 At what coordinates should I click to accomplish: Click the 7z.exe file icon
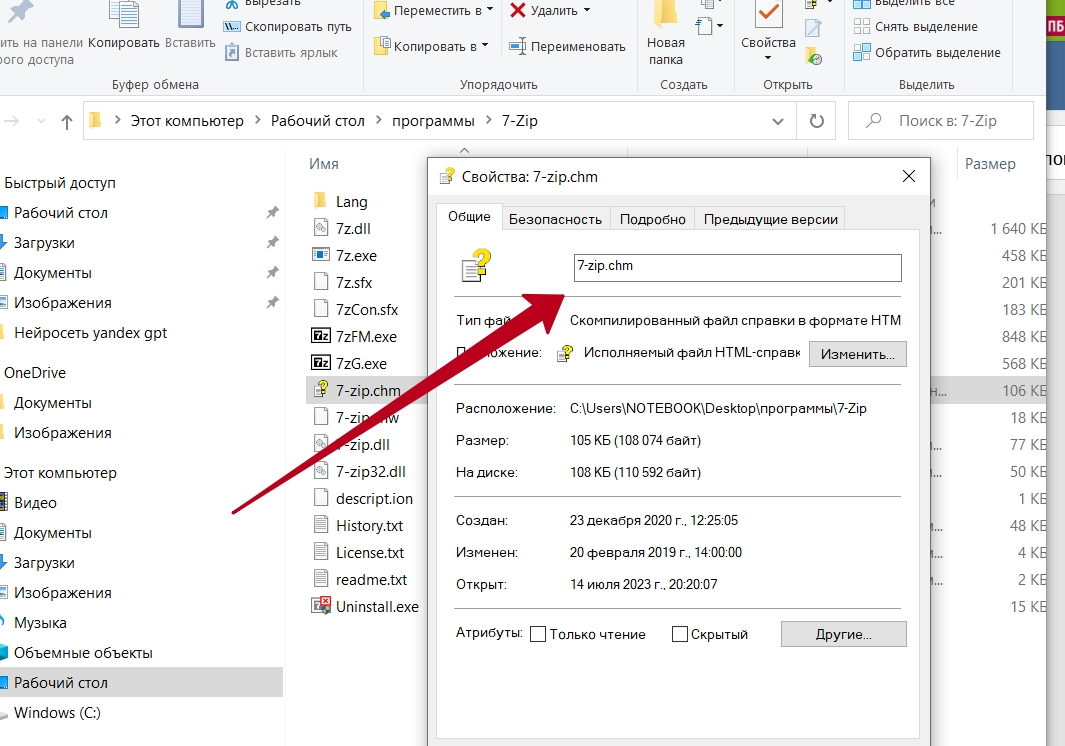pyautogui.click(x=321, y=255)
